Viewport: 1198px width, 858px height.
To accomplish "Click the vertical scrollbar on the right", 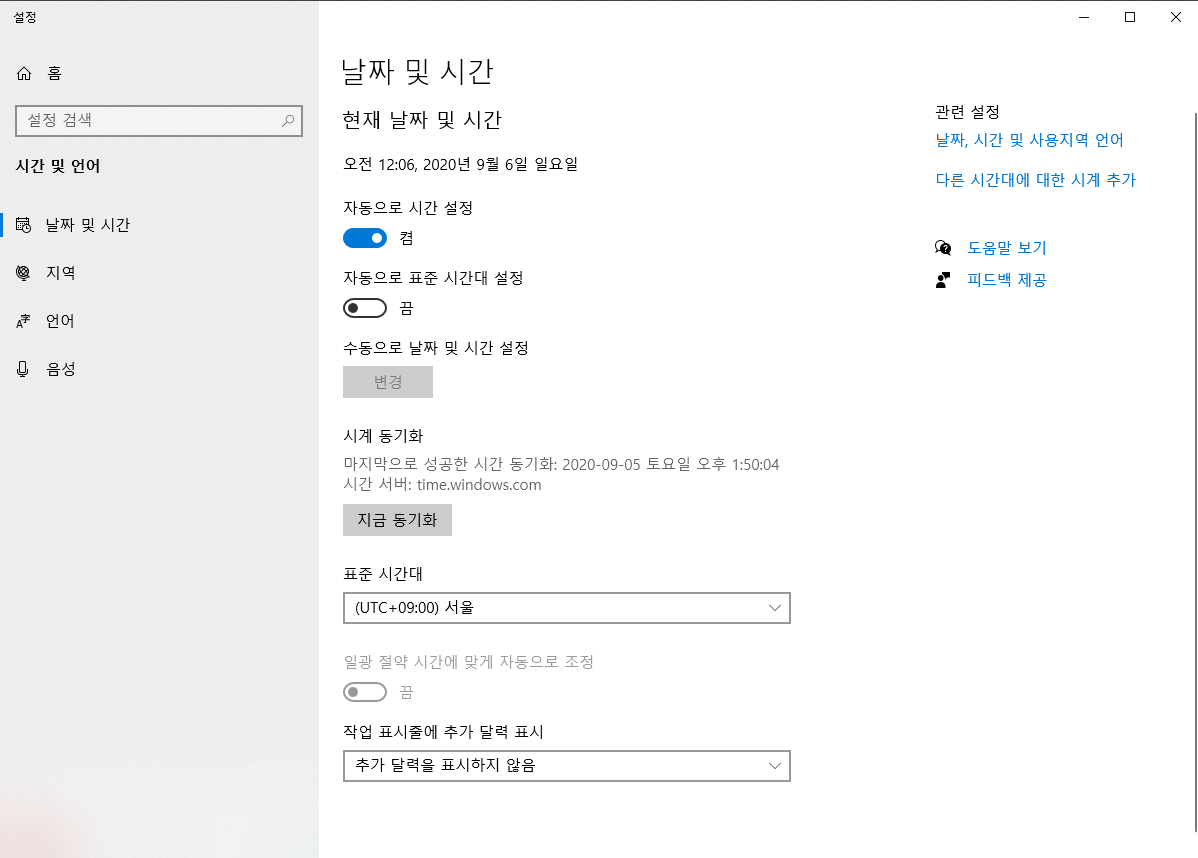I will (x=1195, y=470).
